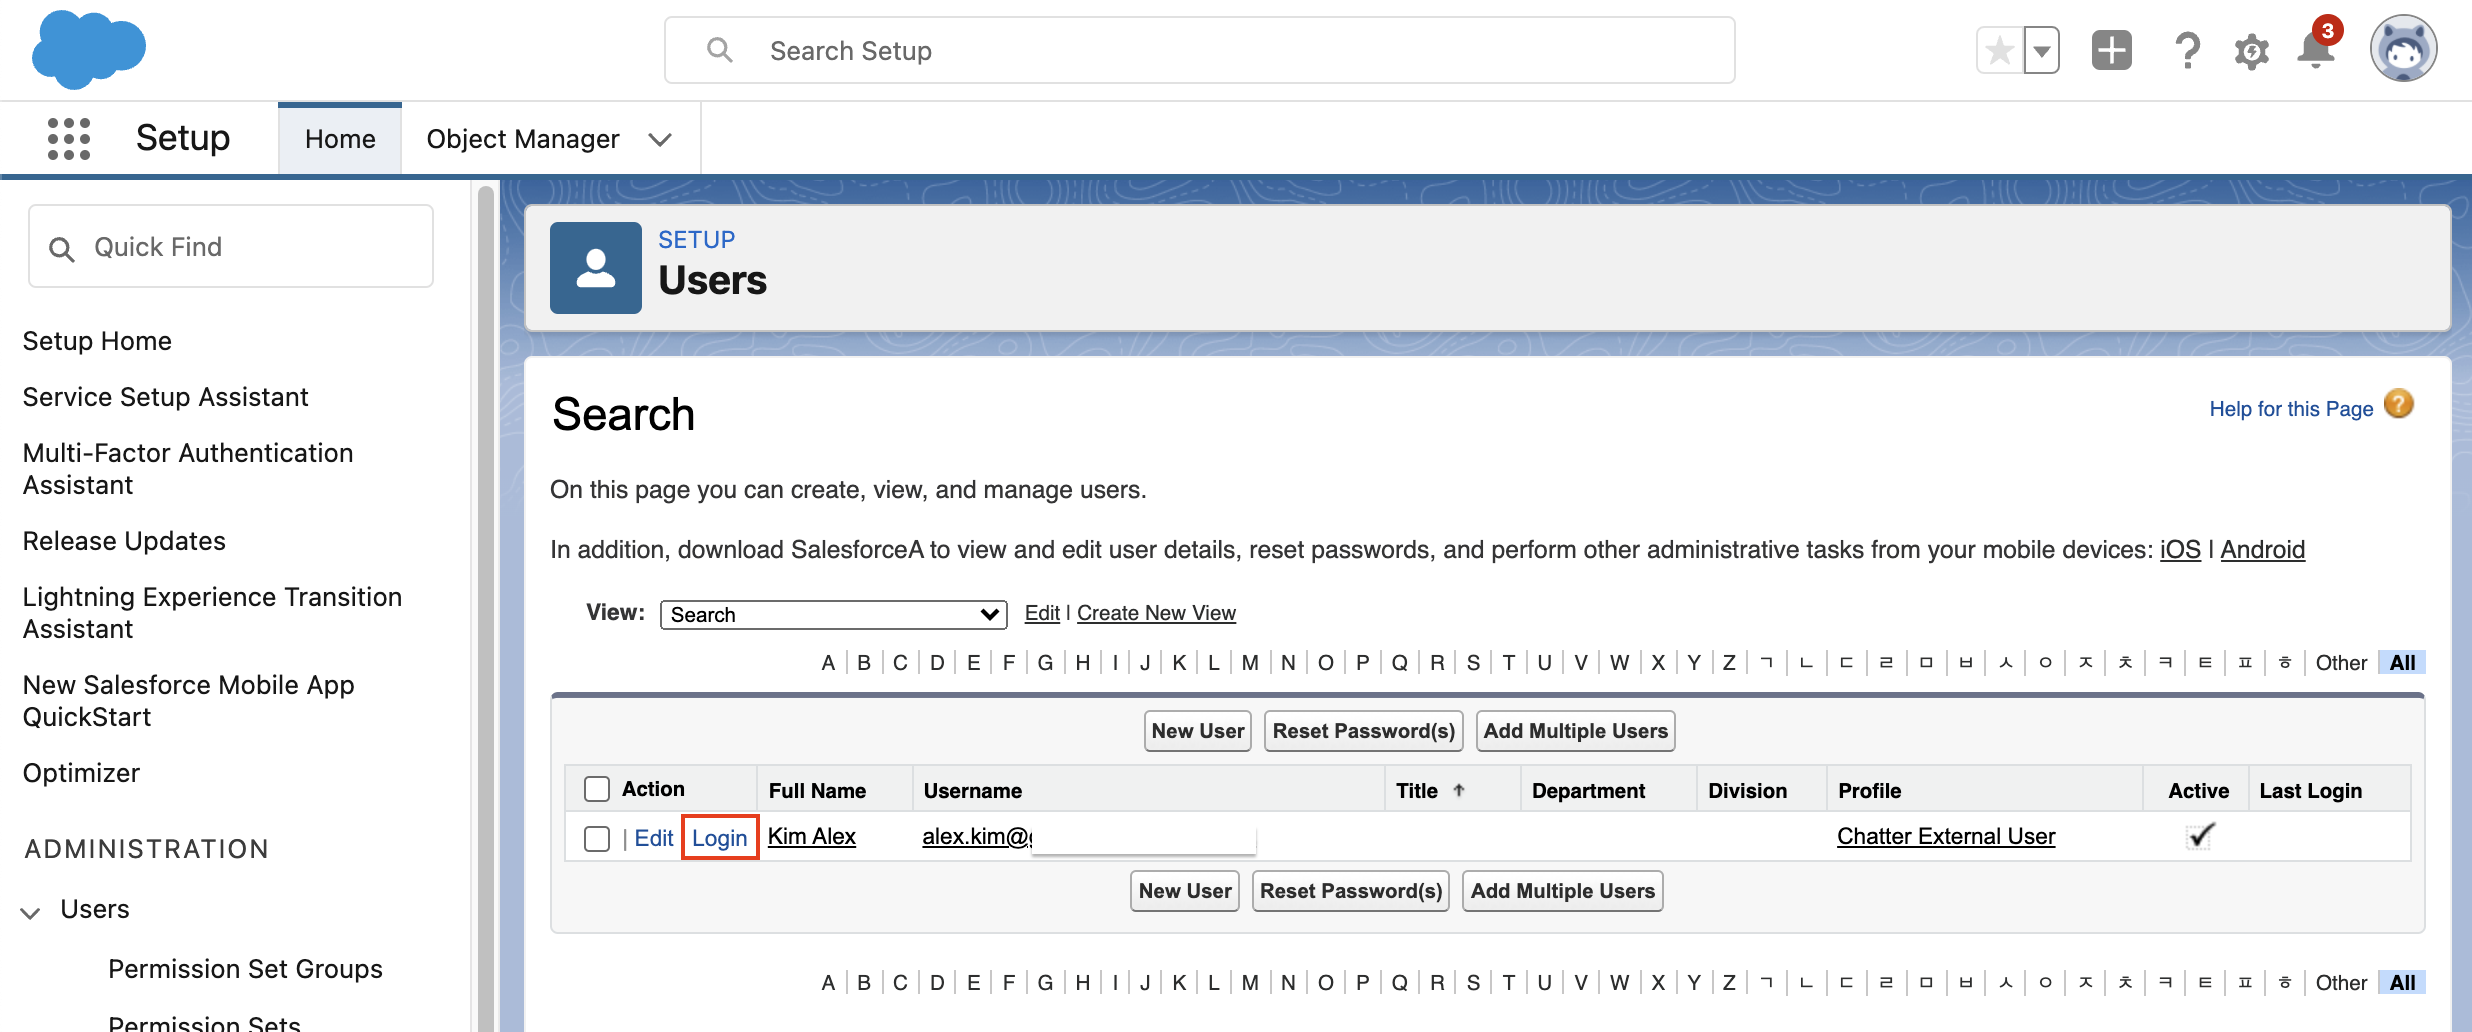Filter by Other in top index

[x=2341, y=663]
